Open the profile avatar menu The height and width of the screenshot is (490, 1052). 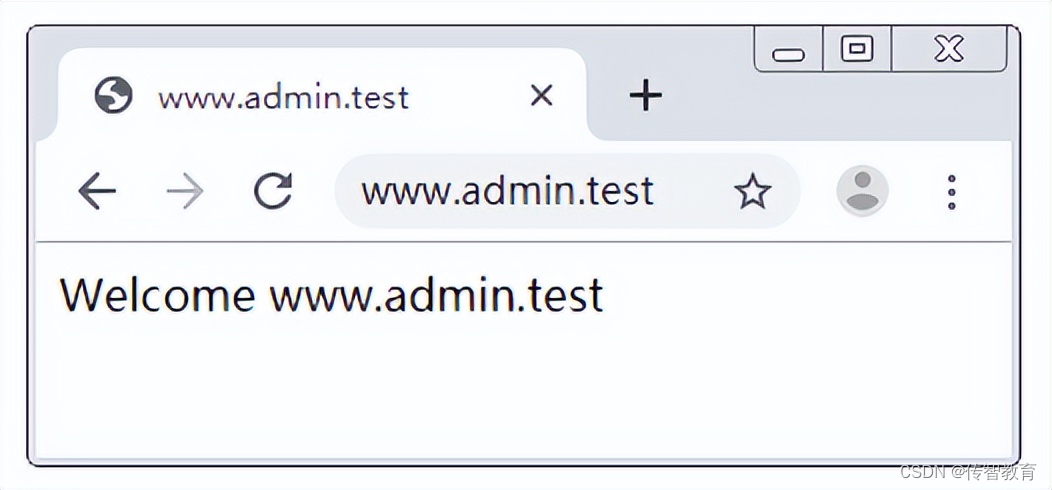(x=862, y=191)
